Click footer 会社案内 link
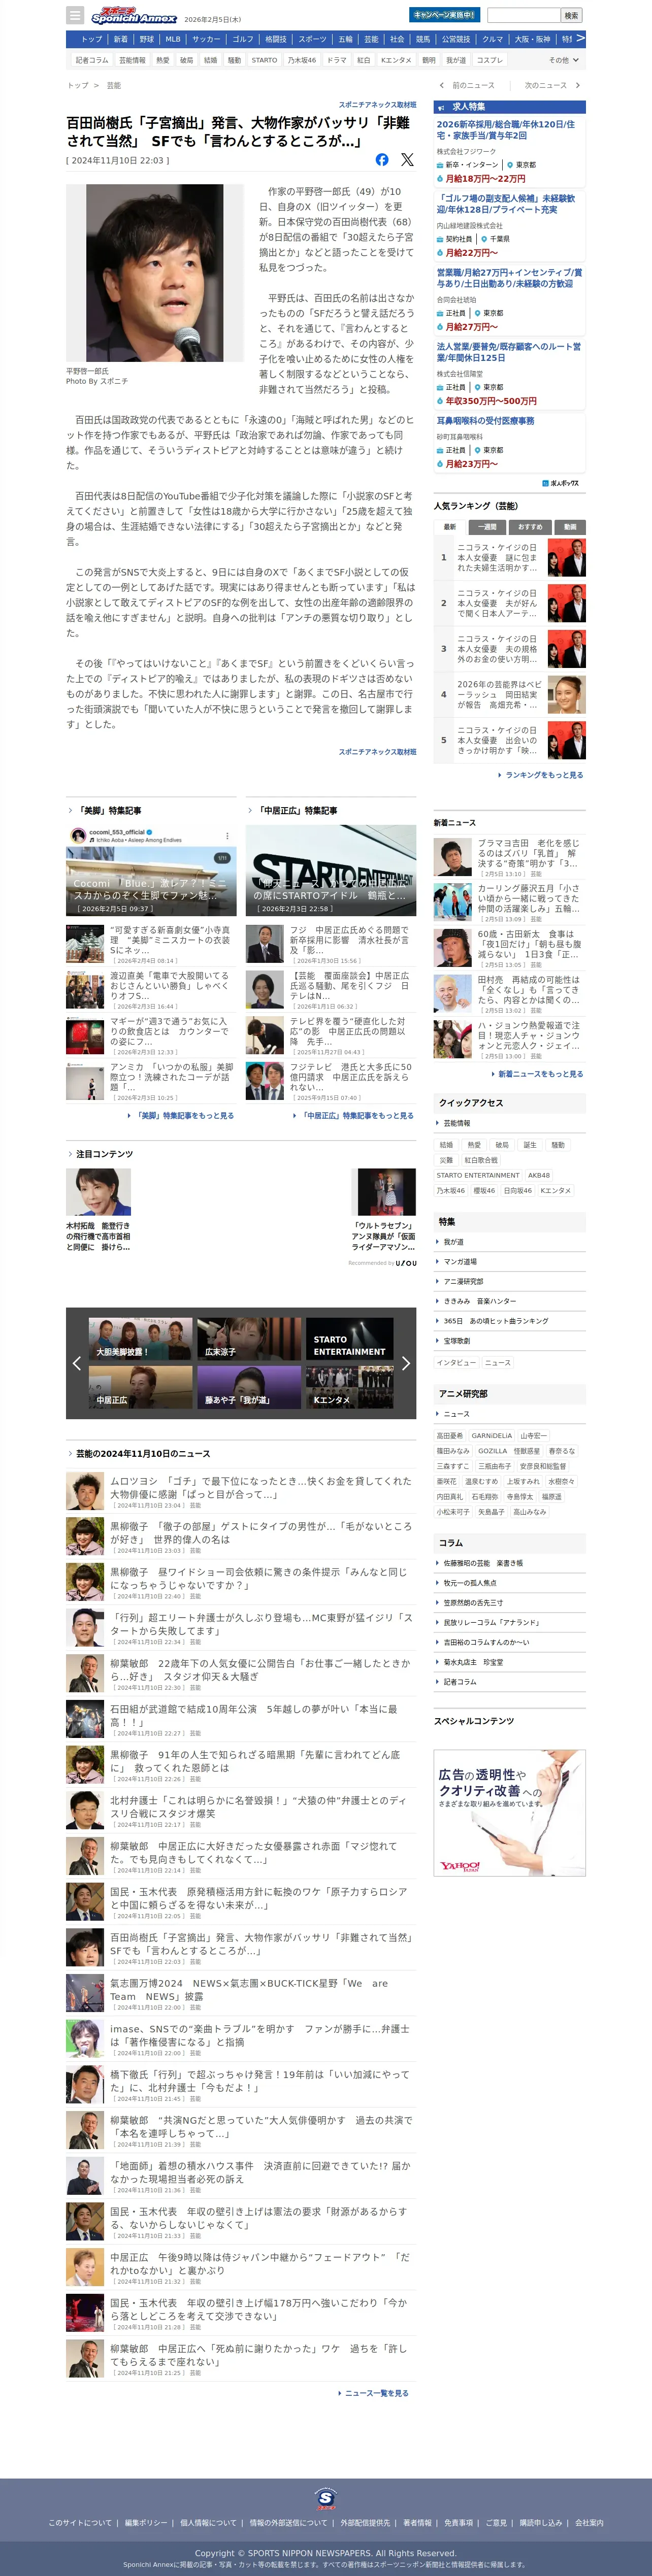652x2576 pixels. pyautogui.click(x=589, y=2523)
